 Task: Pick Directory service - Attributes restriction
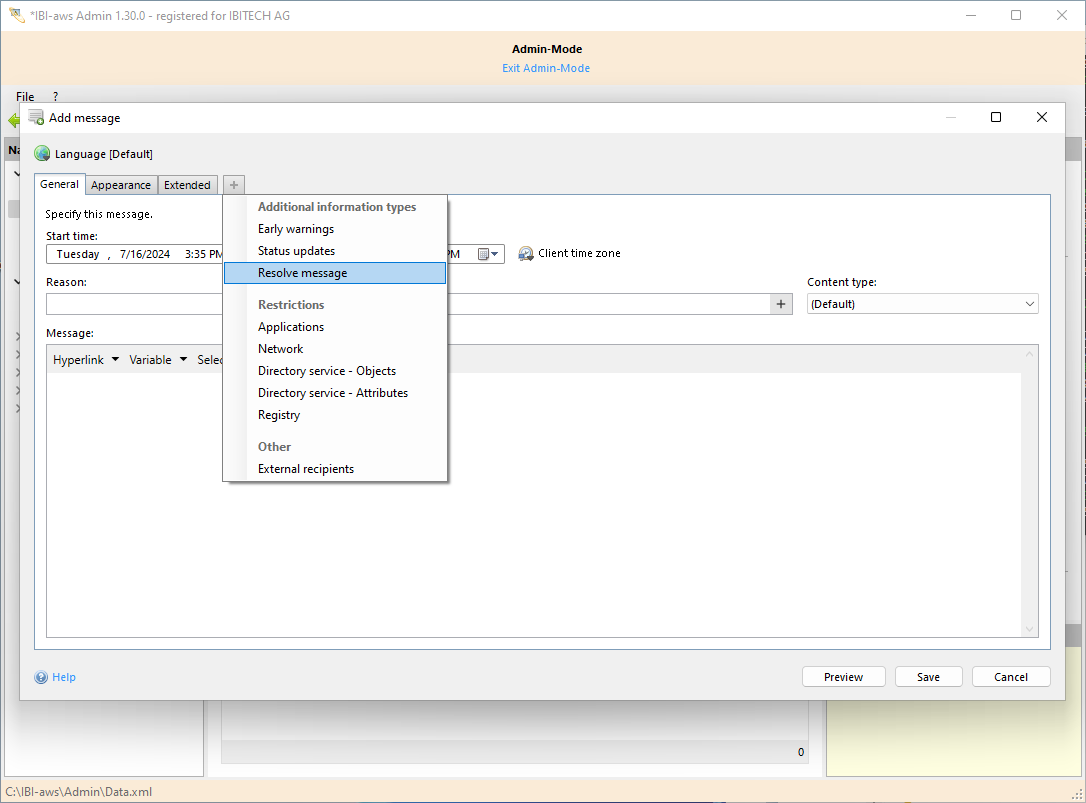[333, 393]
